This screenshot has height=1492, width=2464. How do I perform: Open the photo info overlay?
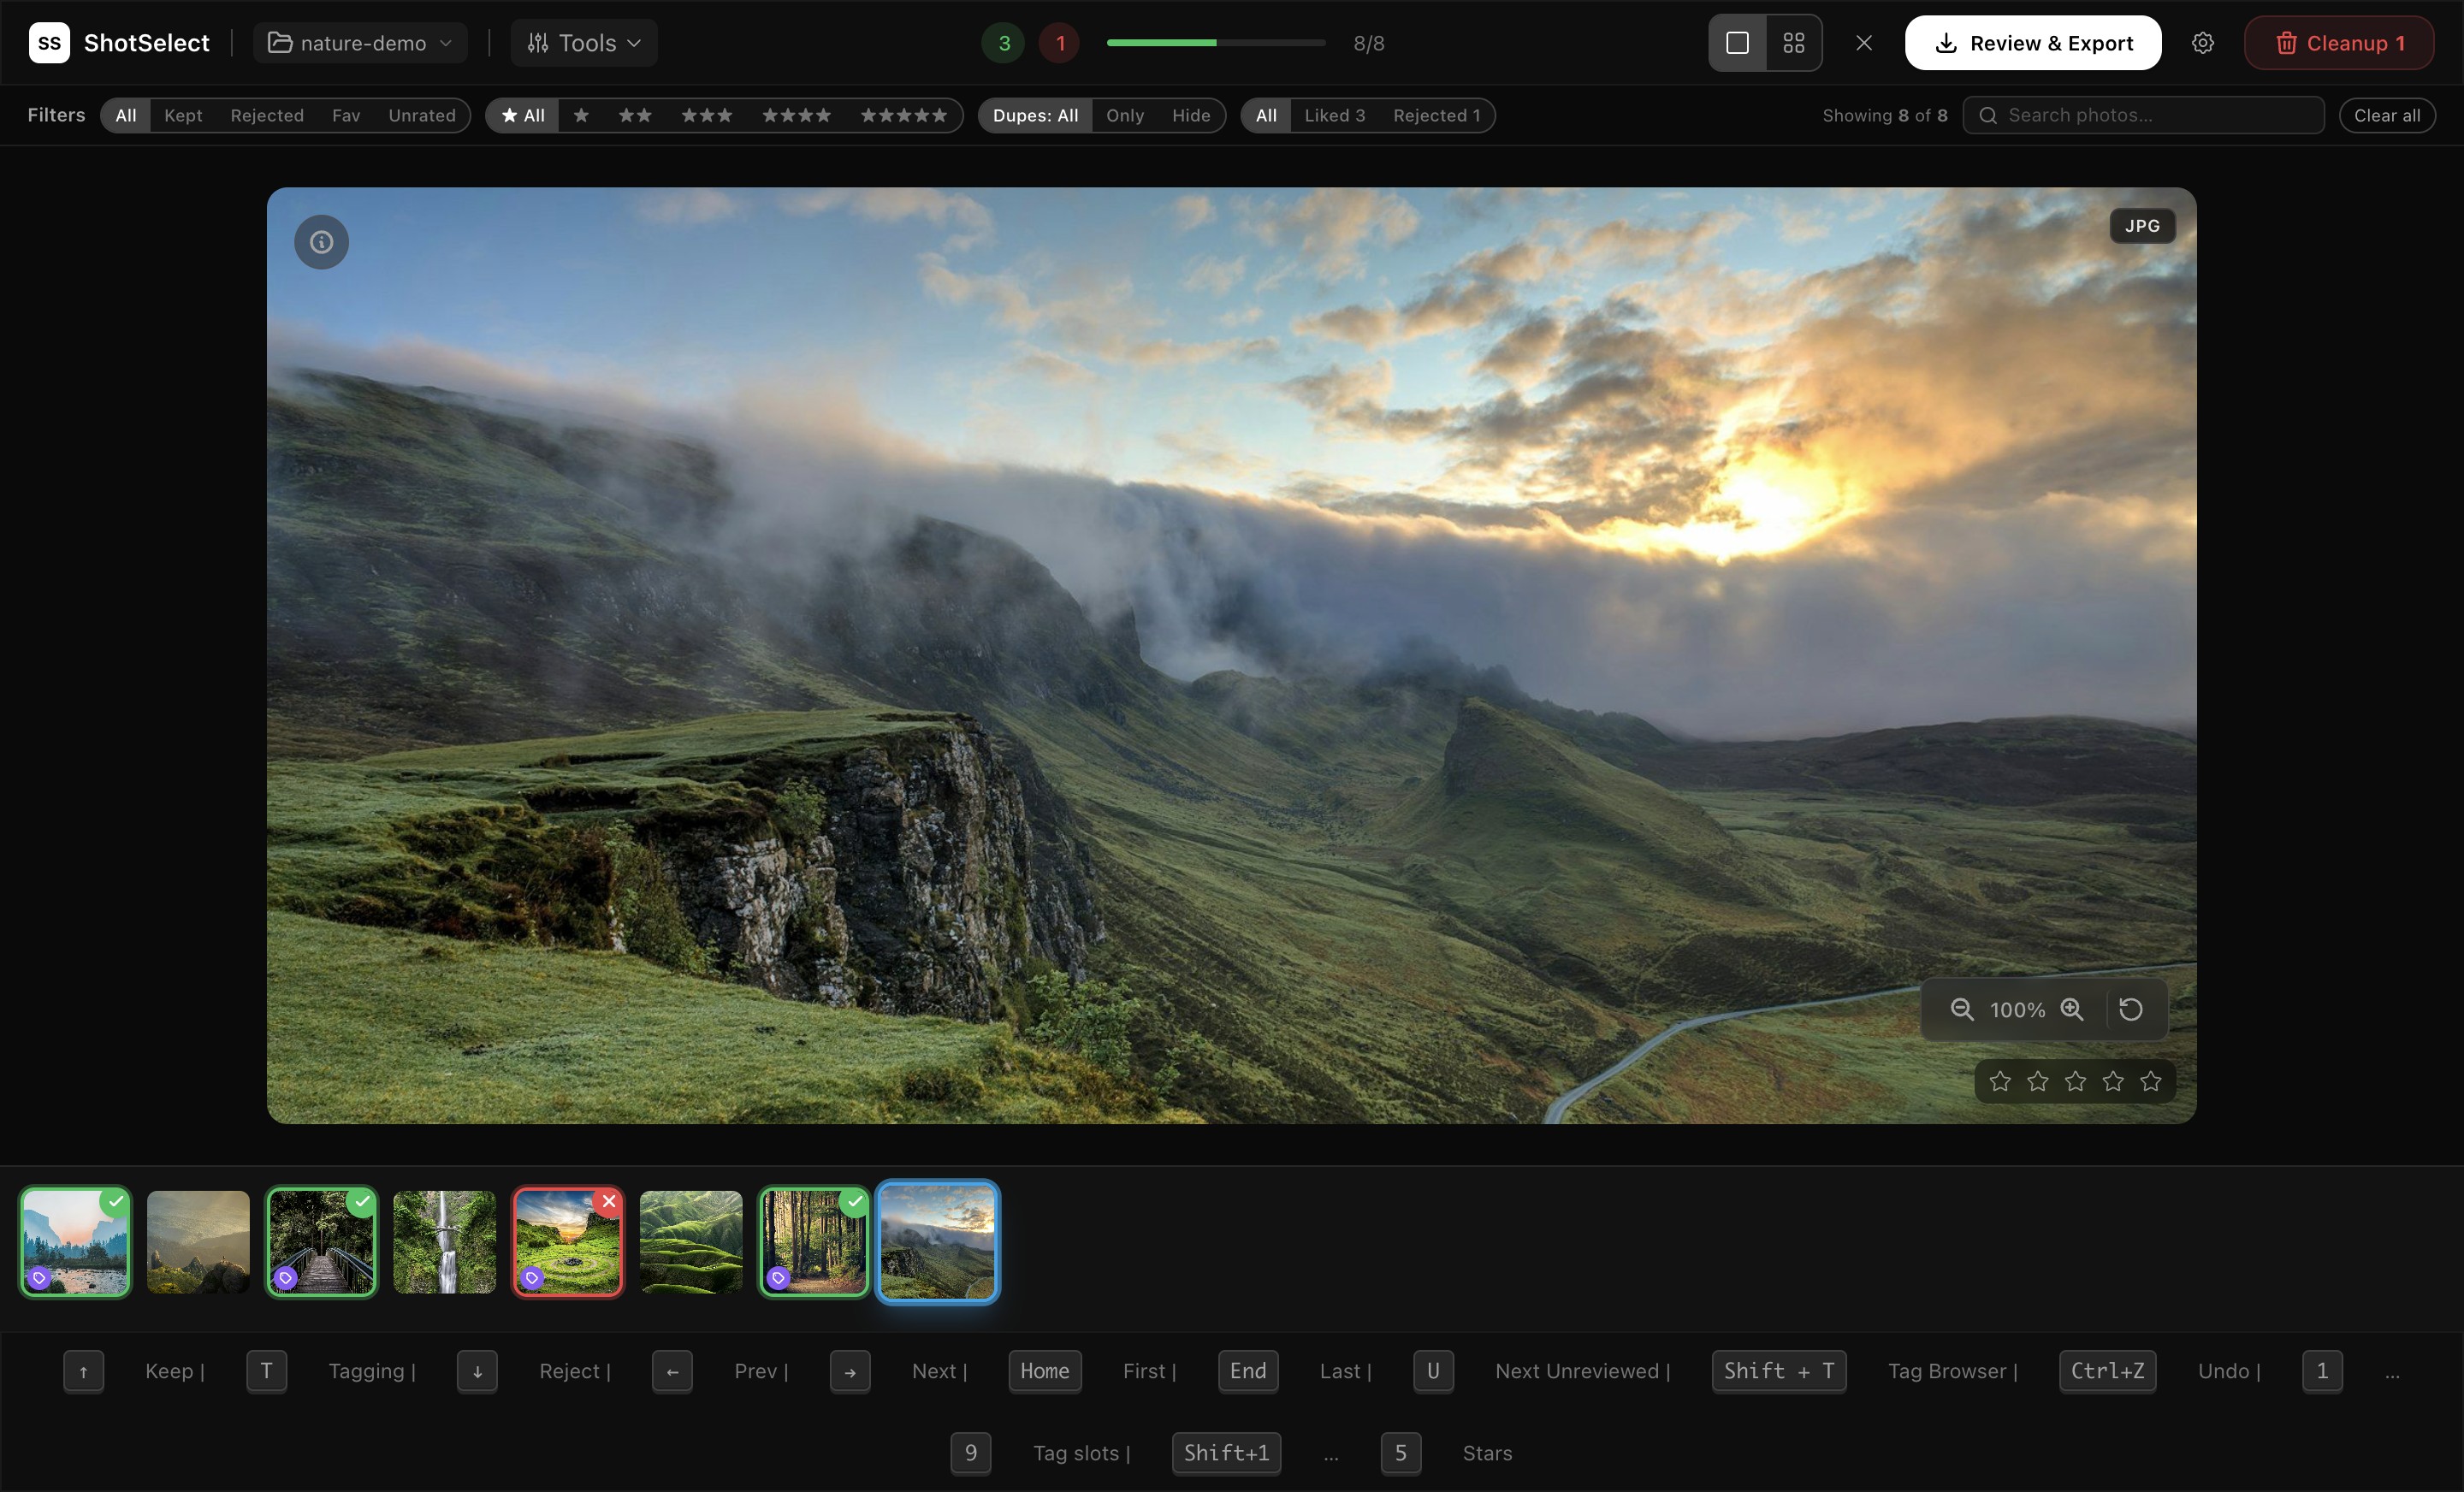tap(320, 241)
